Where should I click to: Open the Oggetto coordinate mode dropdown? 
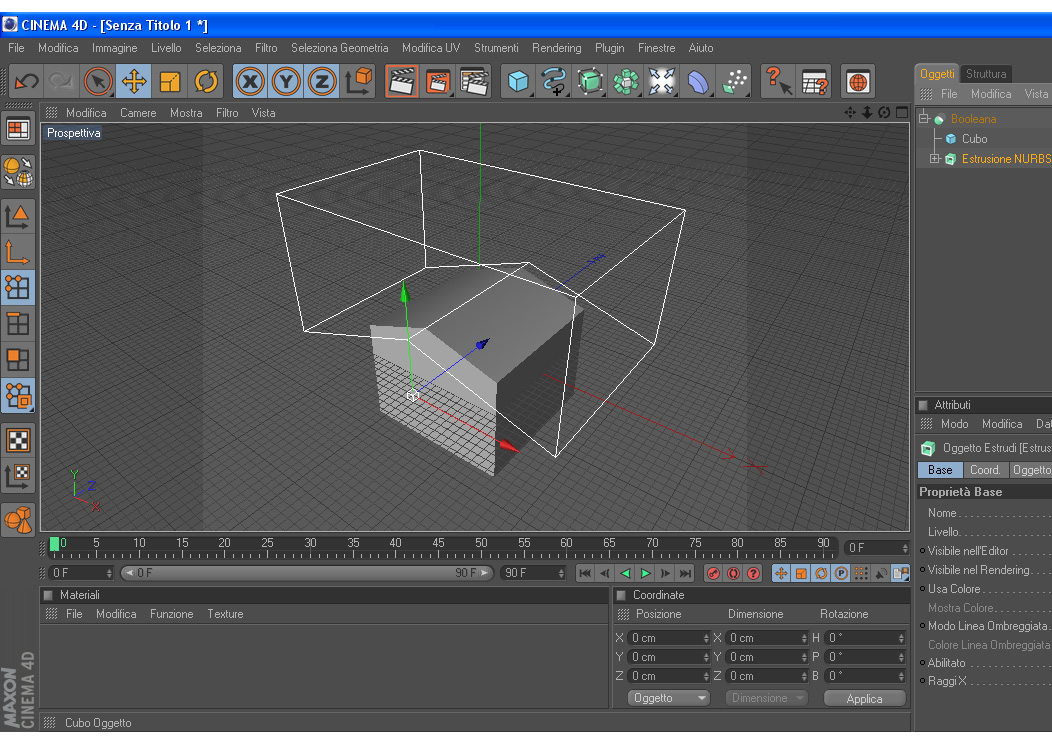click(668, 698)
